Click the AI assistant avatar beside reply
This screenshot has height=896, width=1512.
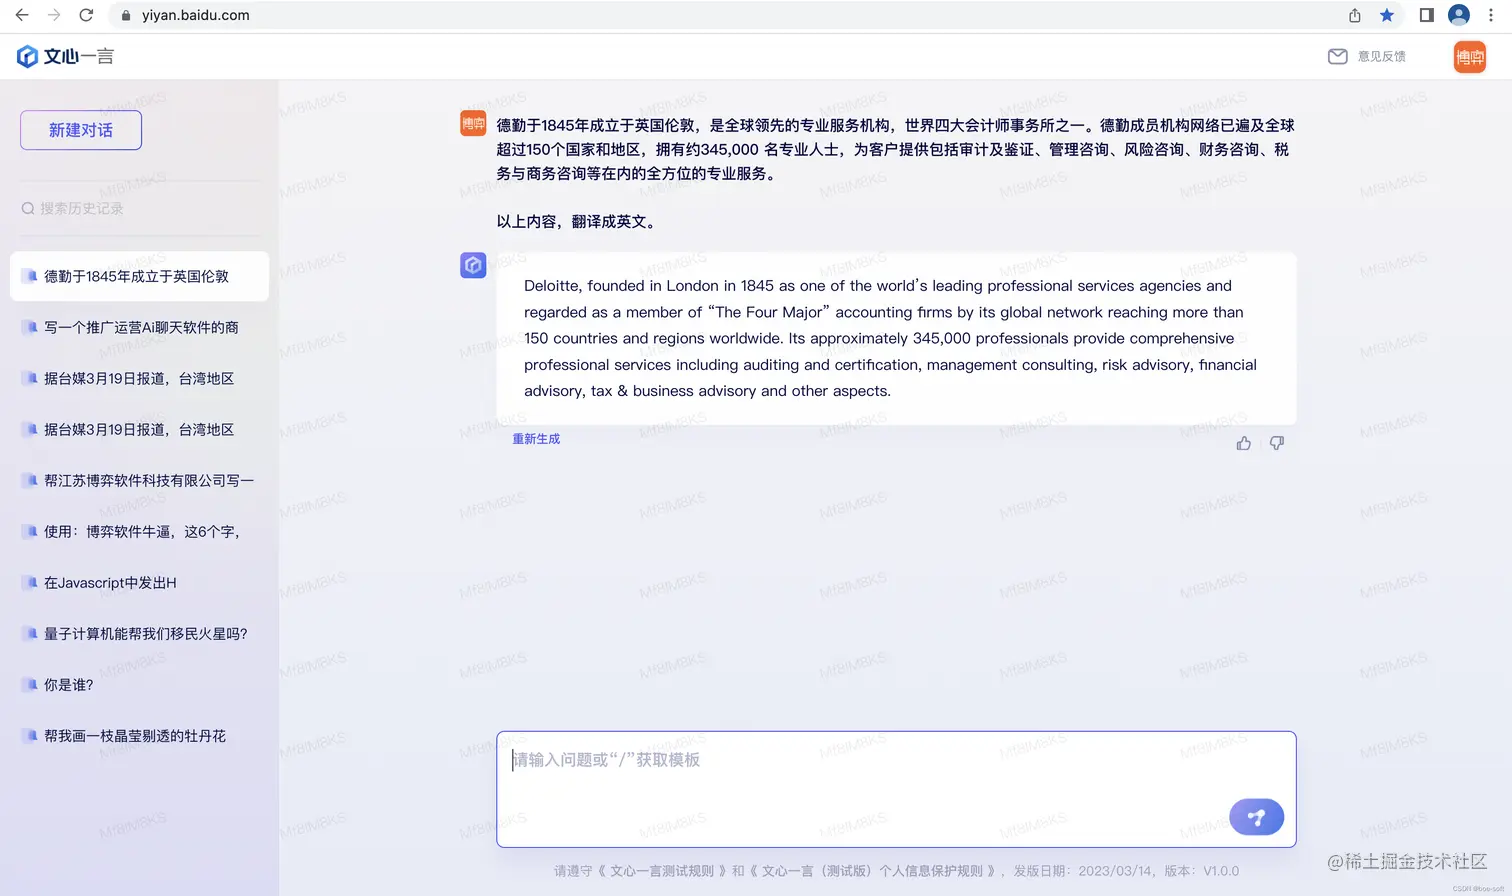(473, 265)
